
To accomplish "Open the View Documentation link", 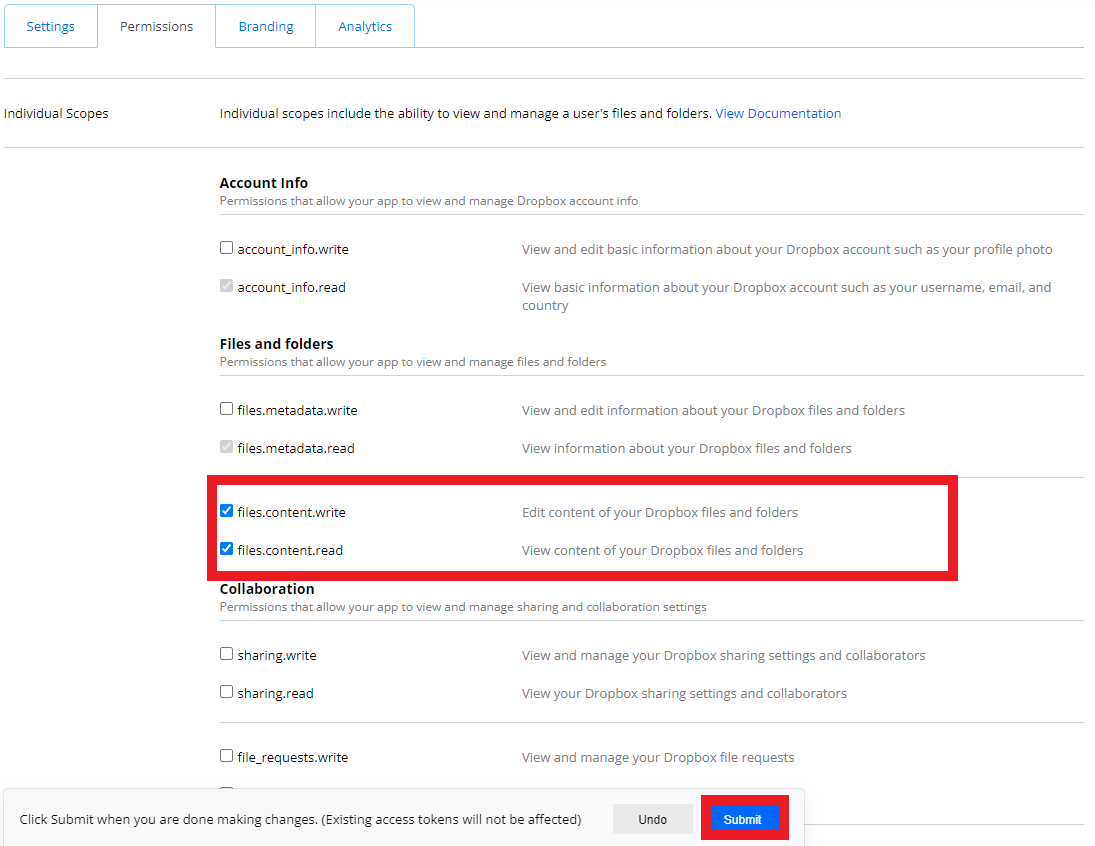I will point(778,113).
